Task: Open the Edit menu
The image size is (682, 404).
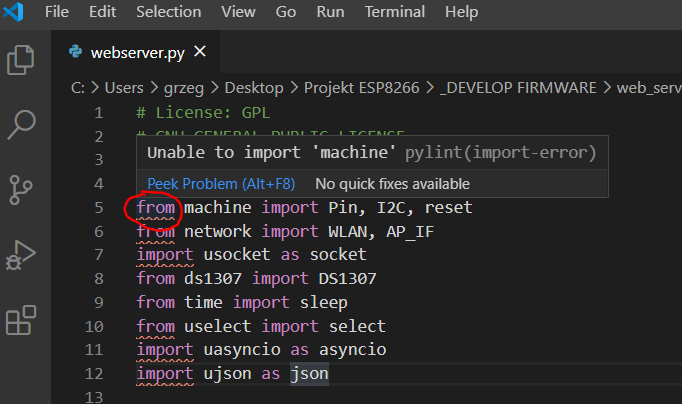Action: 102,12
